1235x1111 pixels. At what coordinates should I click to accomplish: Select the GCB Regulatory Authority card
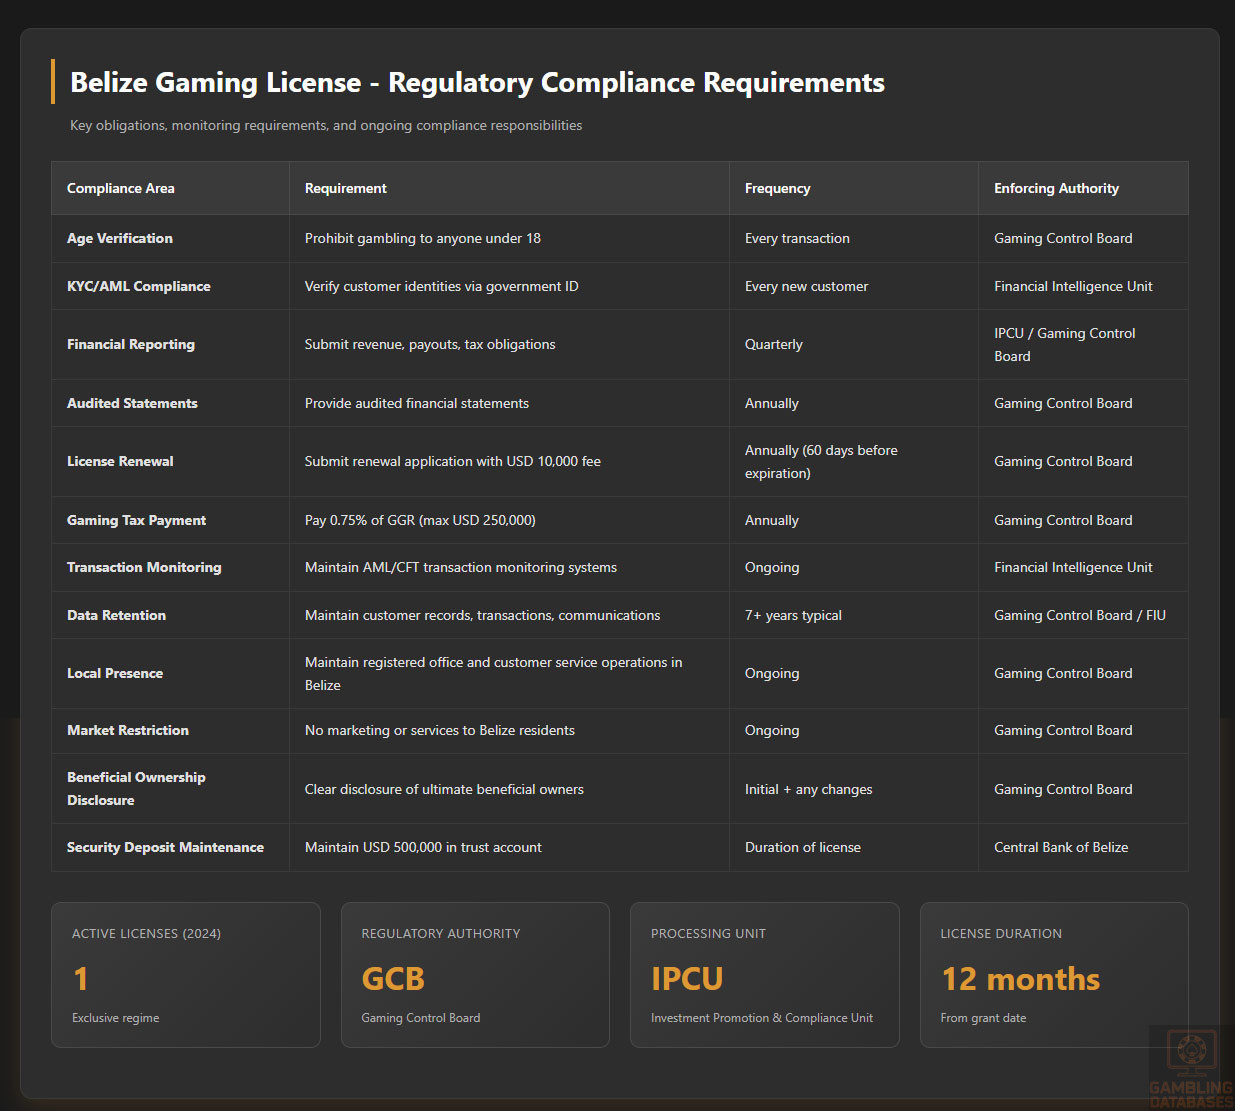[x=475, y=975]
